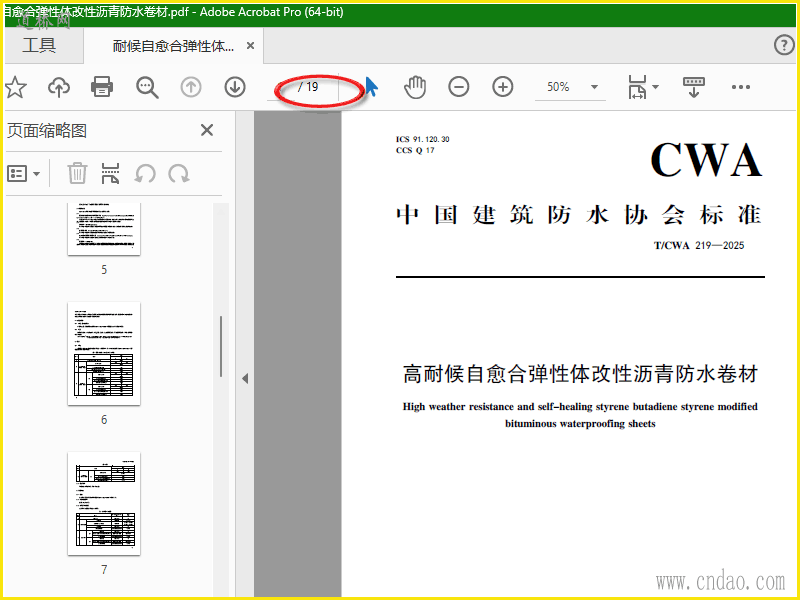Delete selected pages with trash icon

click(77, 173)
